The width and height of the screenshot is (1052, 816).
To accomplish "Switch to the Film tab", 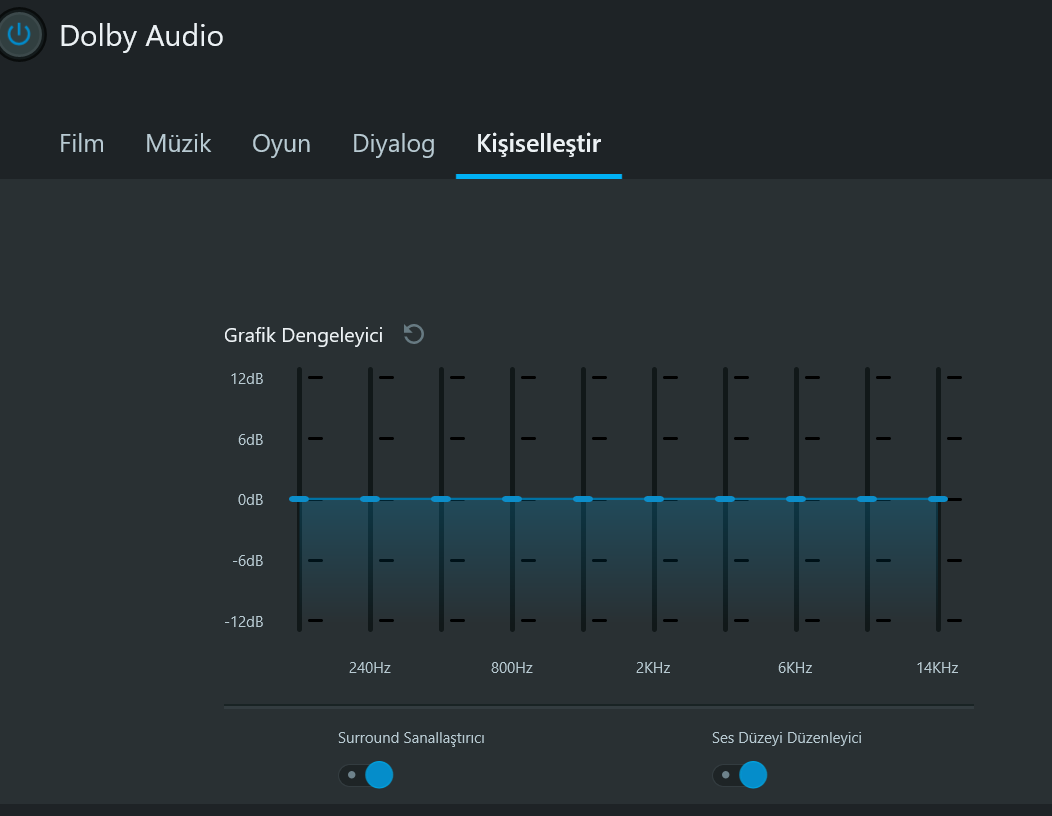I will click(x=82, y=143).
